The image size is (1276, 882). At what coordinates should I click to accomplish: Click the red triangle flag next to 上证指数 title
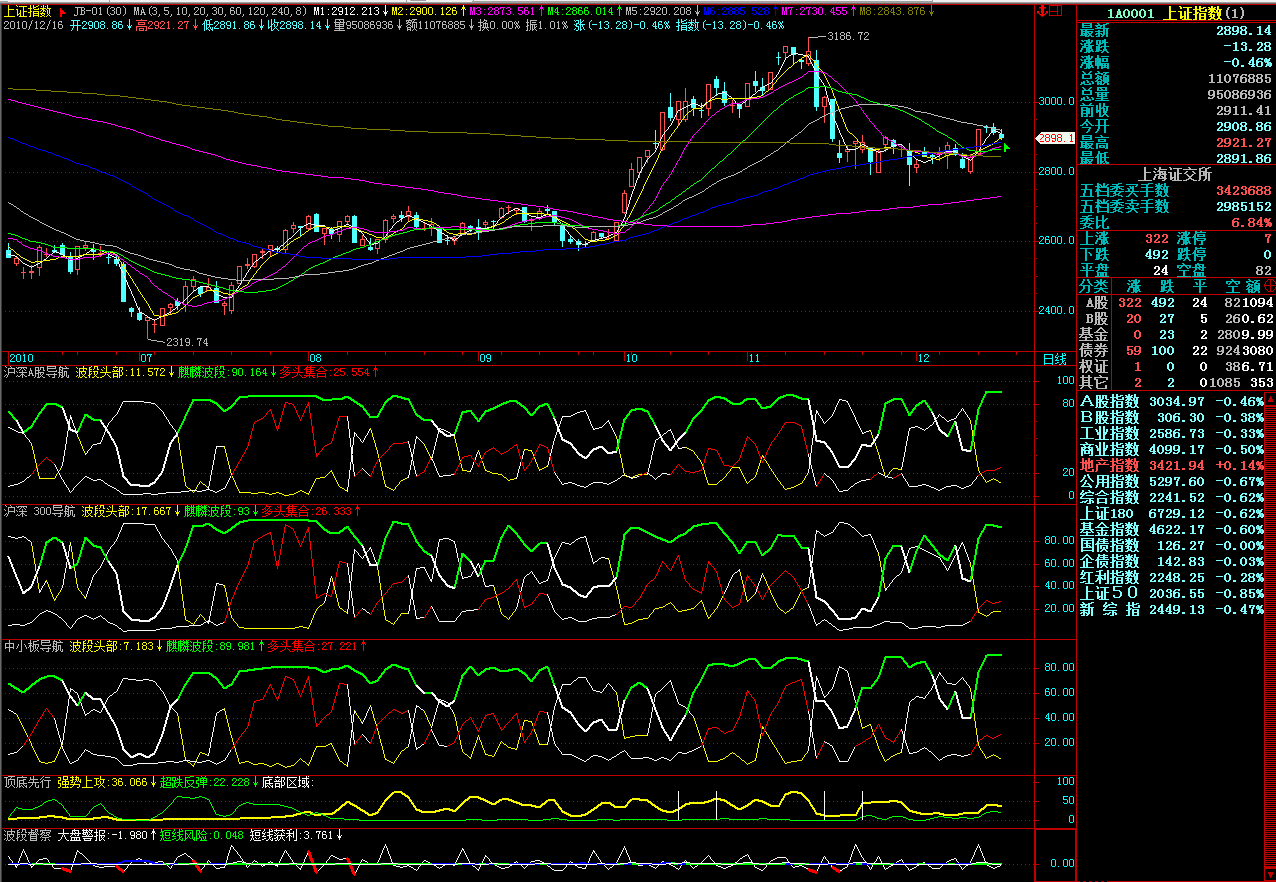click(x=61, y=11)
